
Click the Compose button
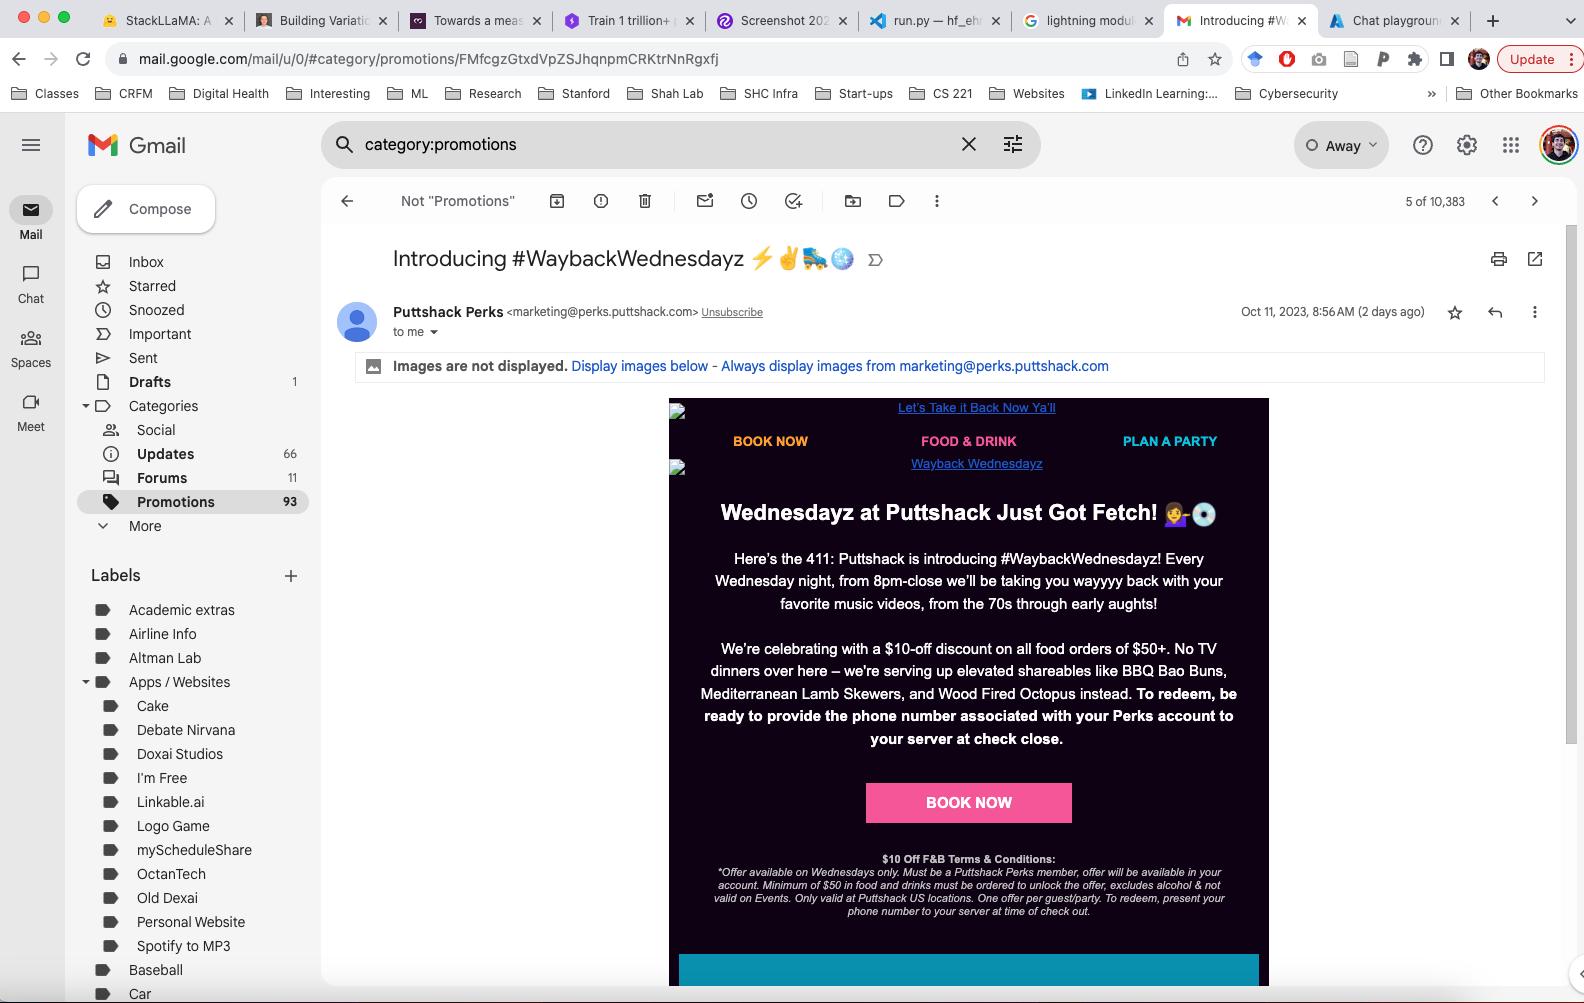pos(146,209)
